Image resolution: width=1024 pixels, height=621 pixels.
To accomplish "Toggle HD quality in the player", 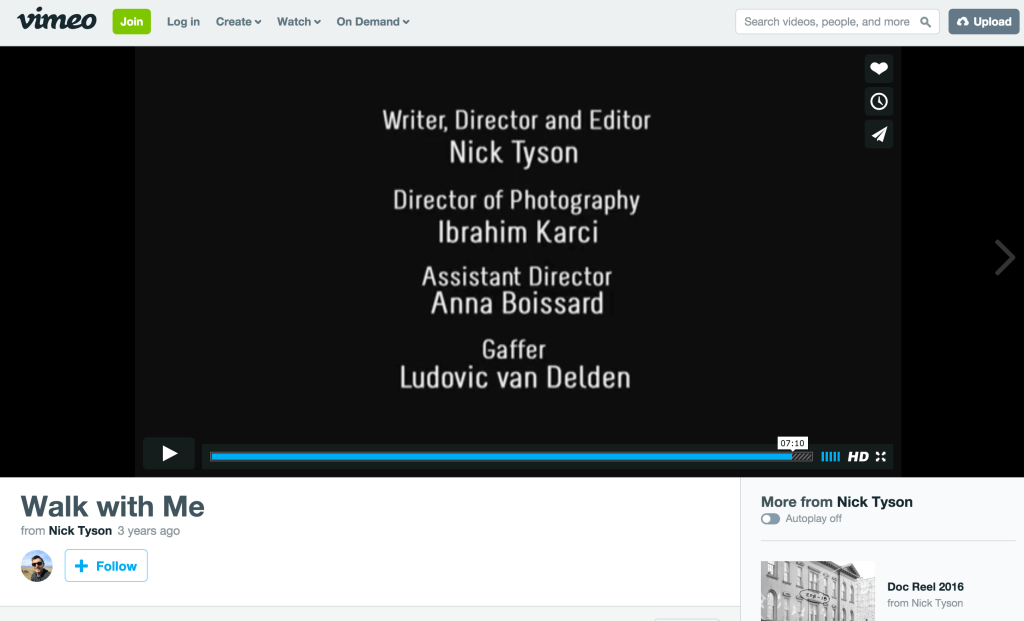I will pyautogui.click(x=858, y=457).
